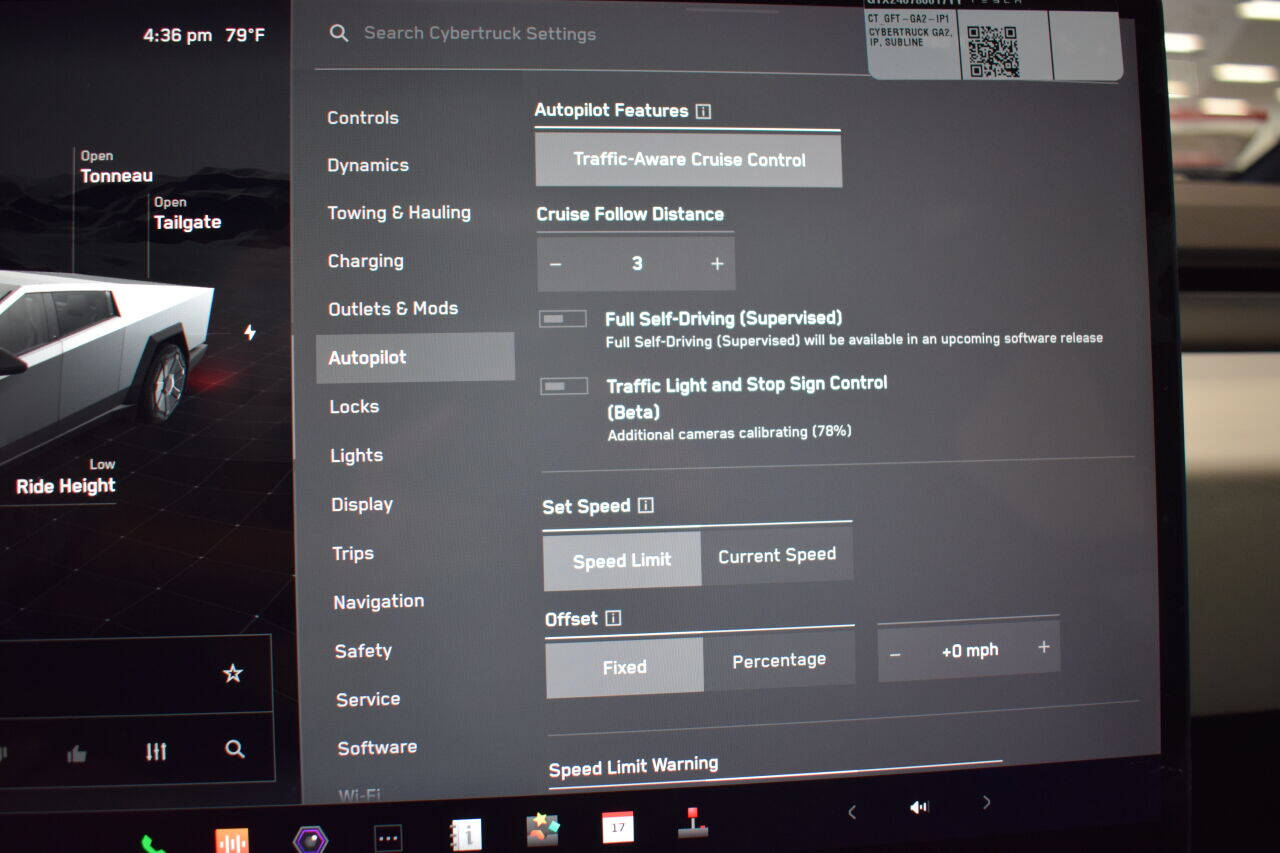Go to Safety settings
Viewport: 1280px width, 853px height.
[x=363, y=651]
